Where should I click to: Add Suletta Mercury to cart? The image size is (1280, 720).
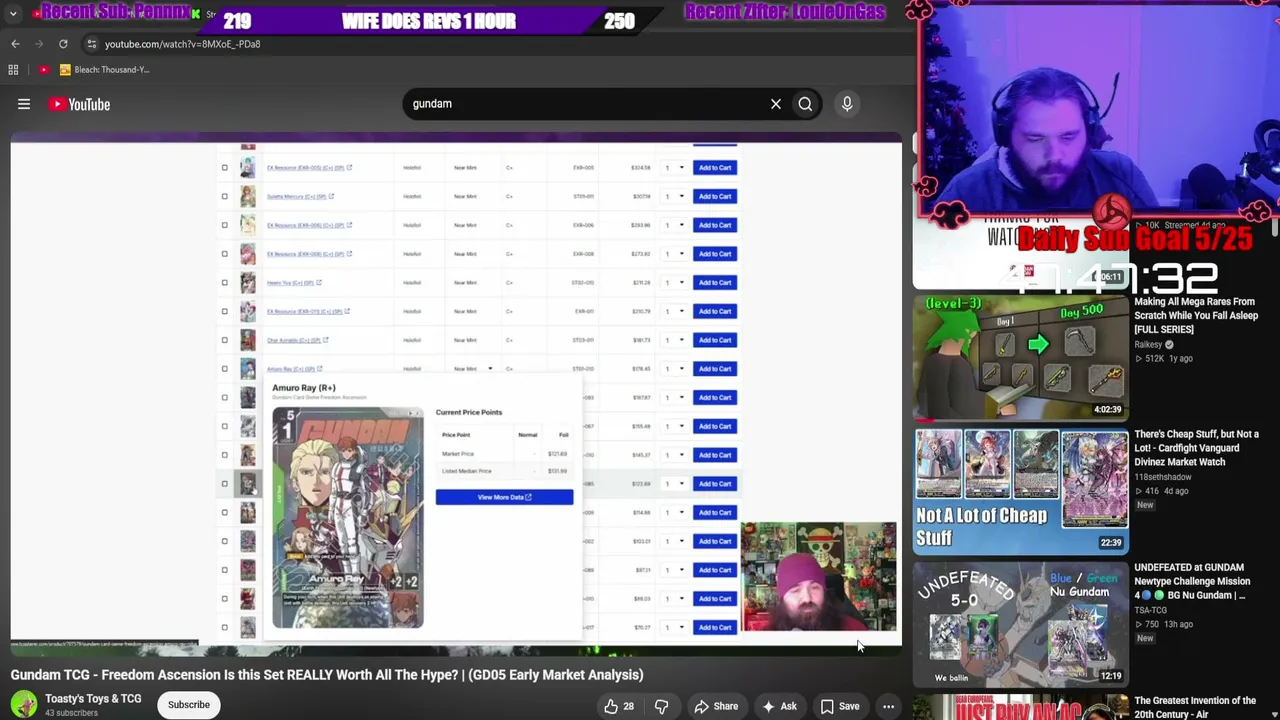tap(715, 196)
